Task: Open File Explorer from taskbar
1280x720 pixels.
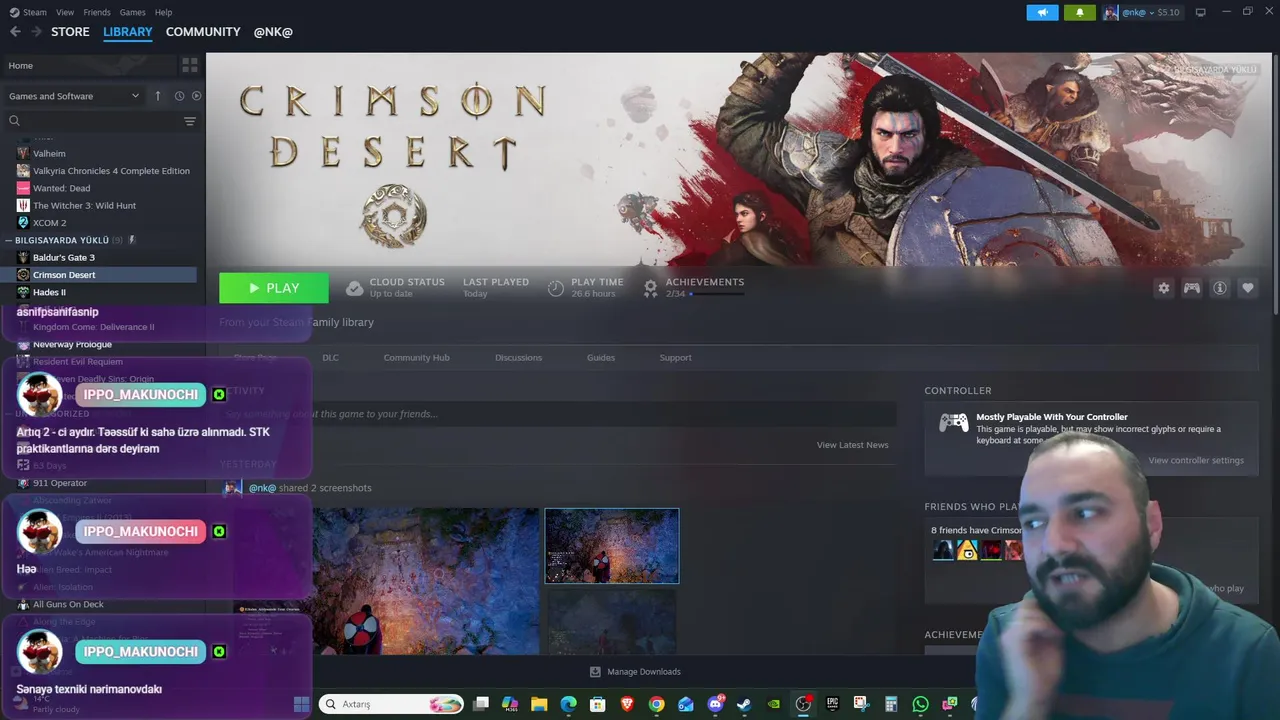Action: tap(539, 704)
